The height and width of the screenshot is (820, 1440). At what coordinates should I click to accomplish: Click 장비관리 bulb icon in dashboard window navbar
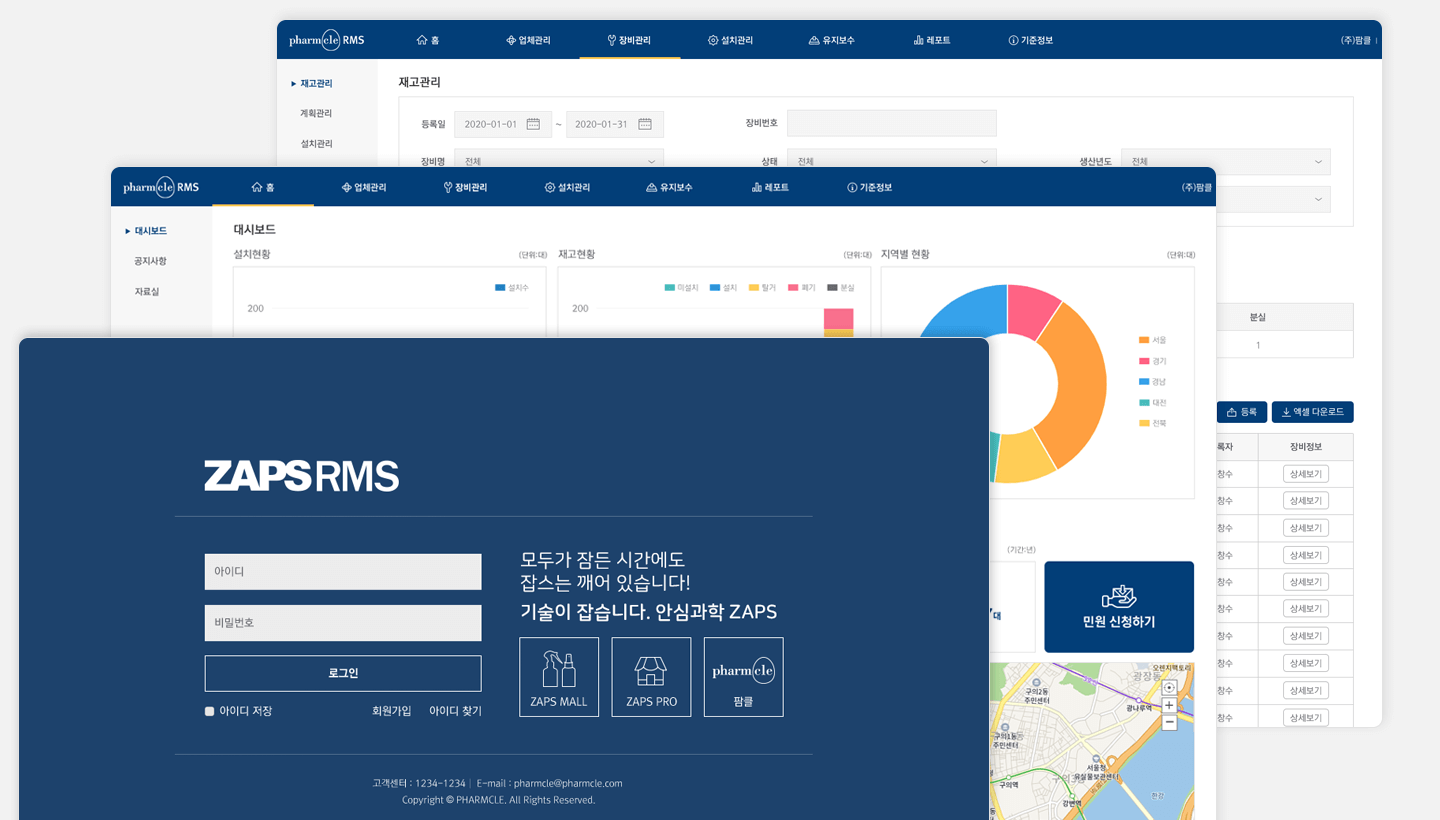click(x=448, y=187)
